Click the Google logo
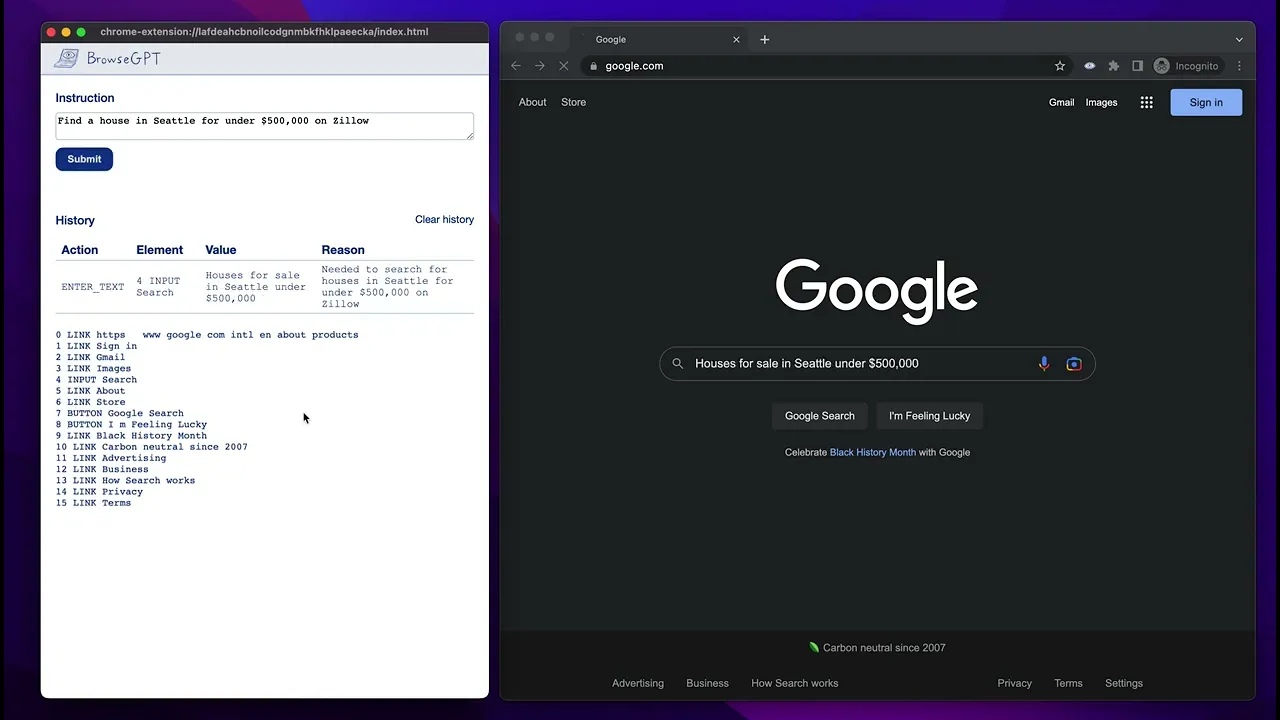 [x=877, y=292]
